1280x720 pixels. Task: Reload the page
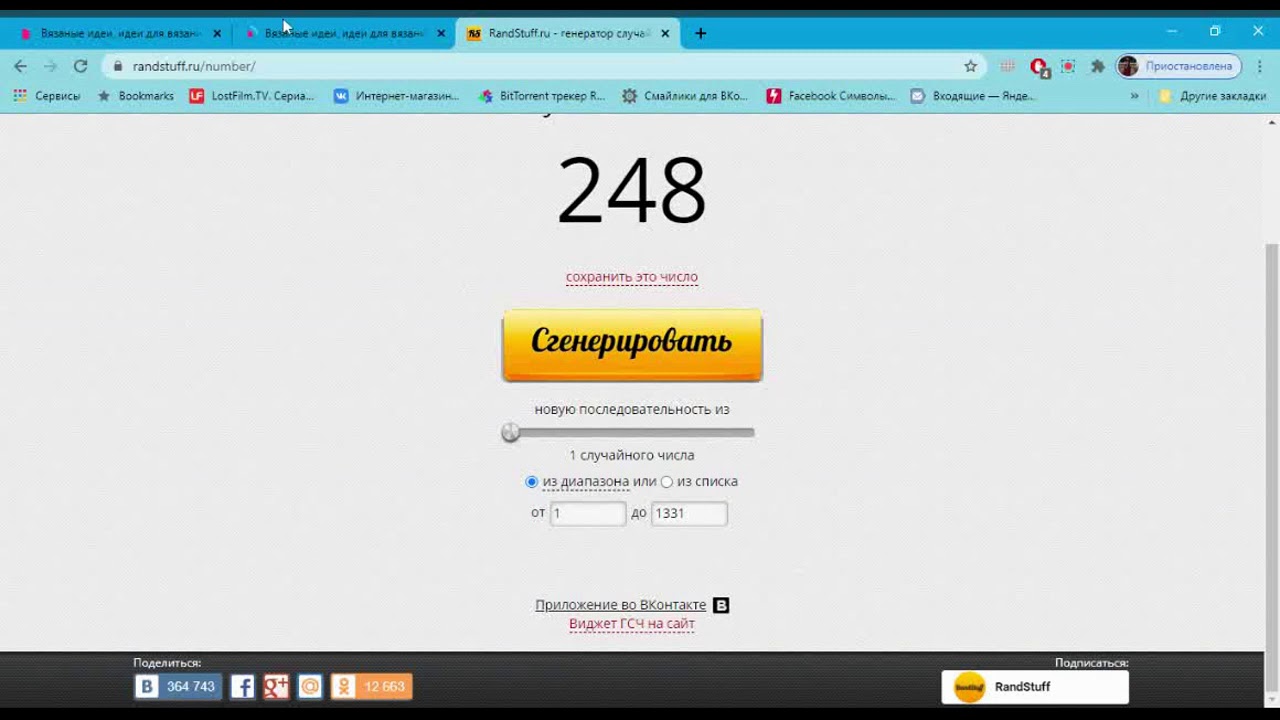80,66
